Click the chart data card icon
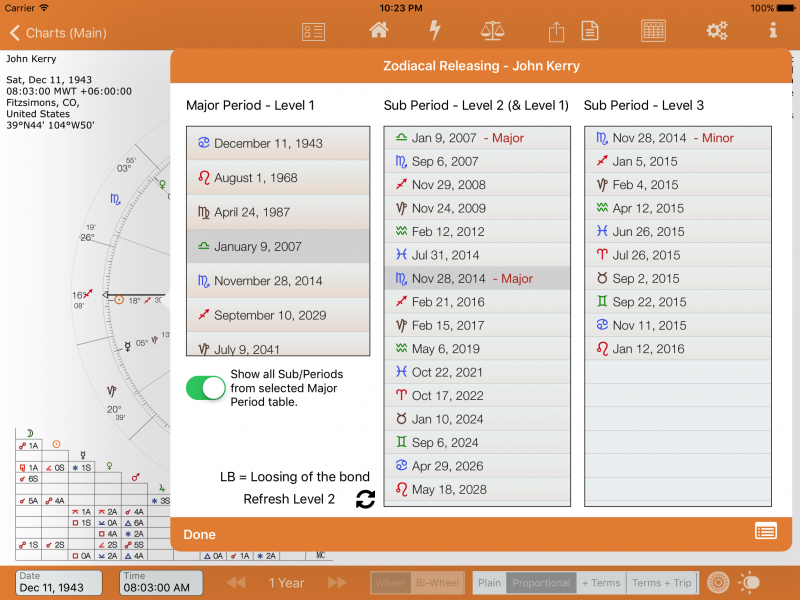 click(x=313, y=31)
